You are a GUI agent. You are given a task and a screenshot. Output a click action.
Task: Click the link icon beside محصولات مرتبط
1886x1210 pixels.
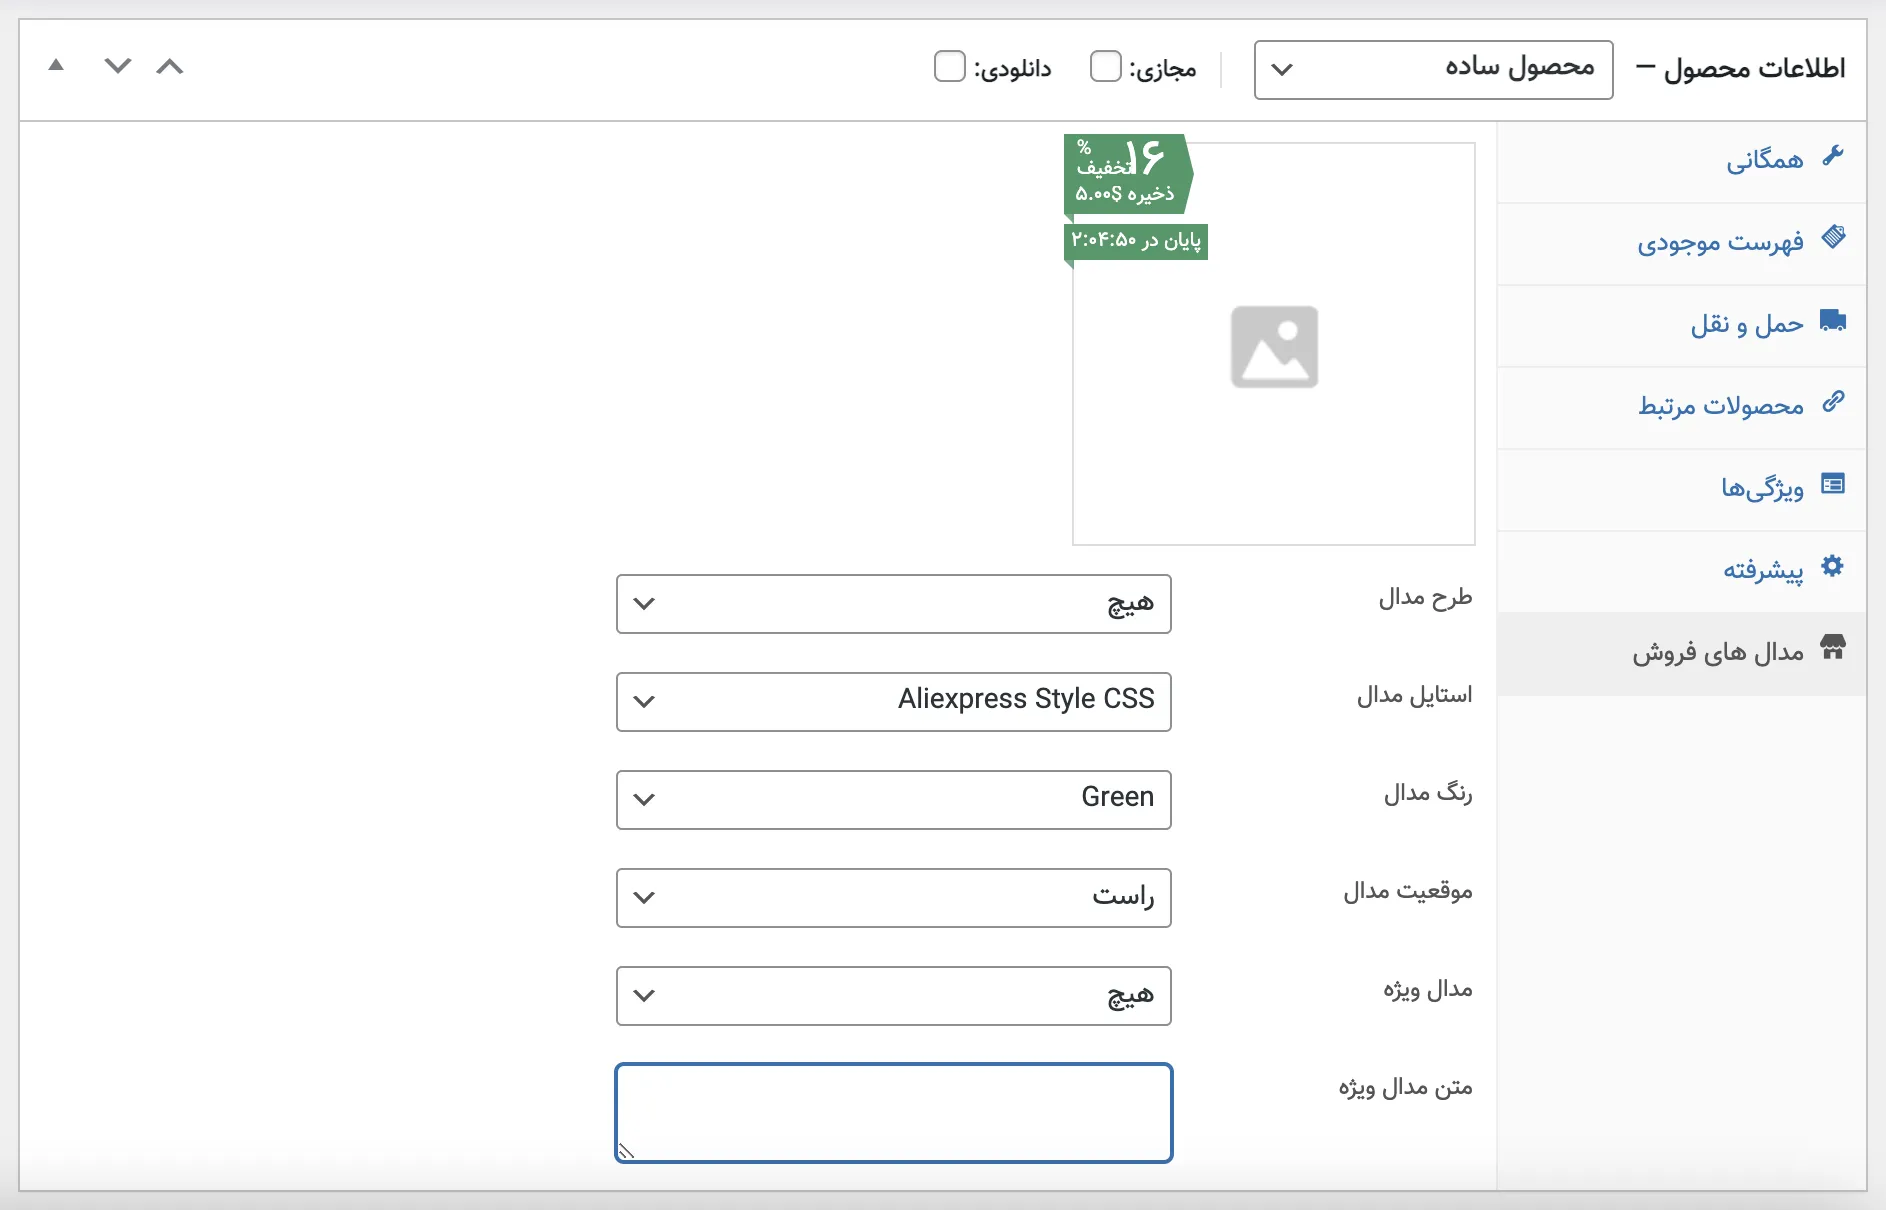1833,402
